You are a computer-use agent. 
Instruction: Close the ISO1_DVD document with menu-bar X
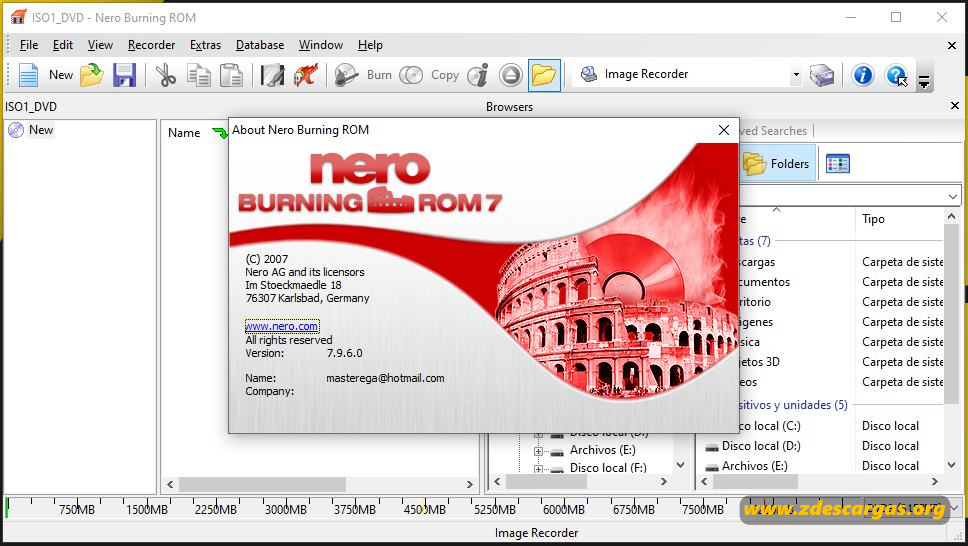click(952, 46)
